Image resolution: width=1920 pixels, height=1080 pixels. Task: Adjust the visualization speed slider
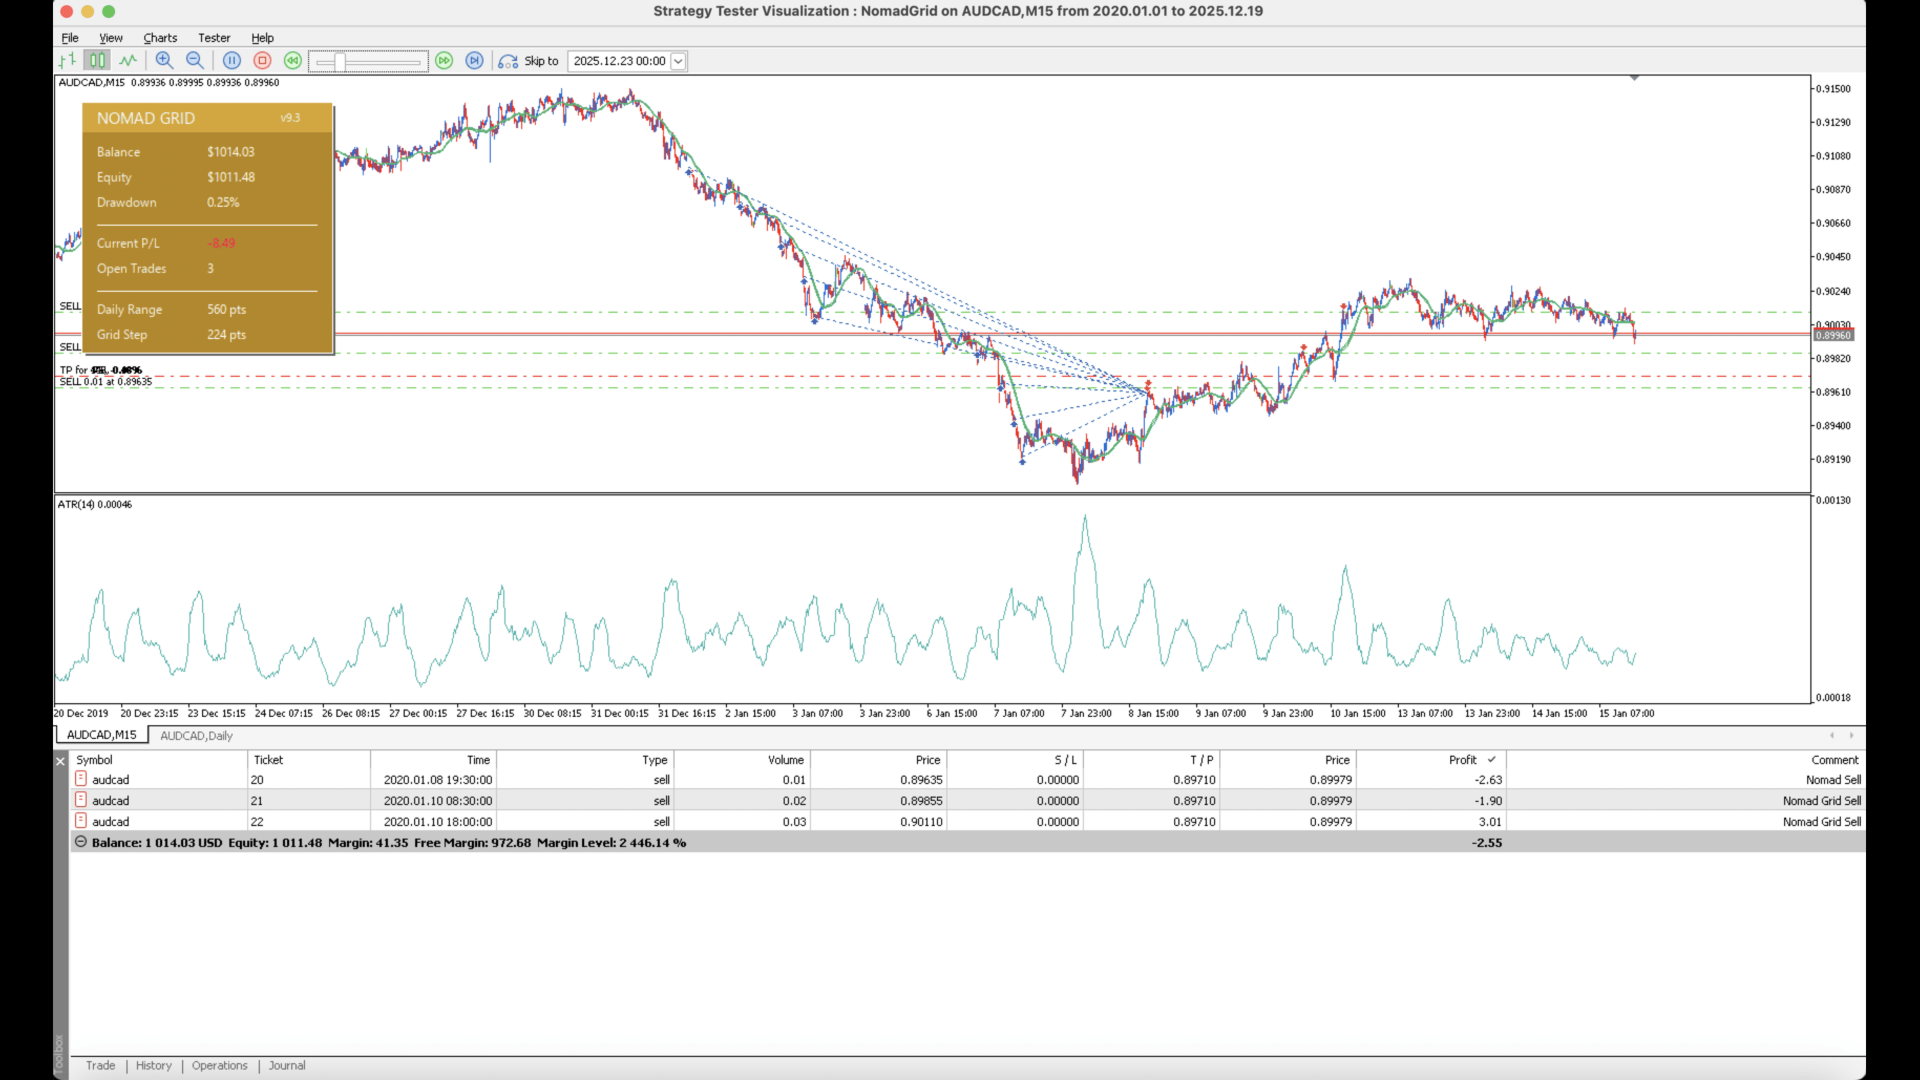[340, 62]
